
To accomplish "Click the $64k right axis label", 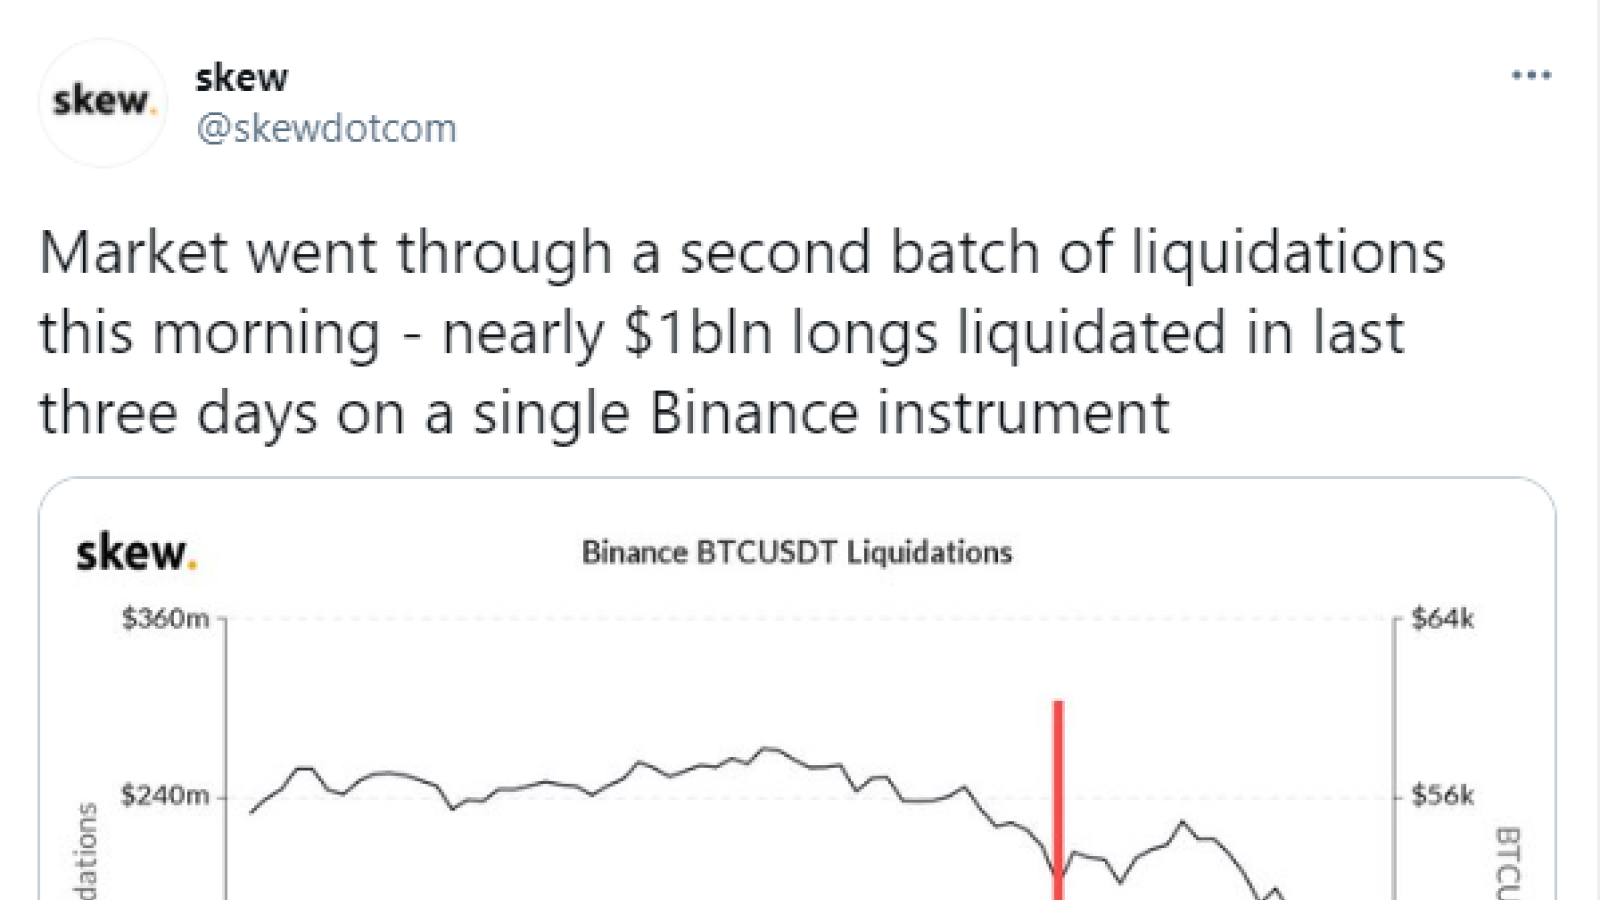I will [1442, 619].
